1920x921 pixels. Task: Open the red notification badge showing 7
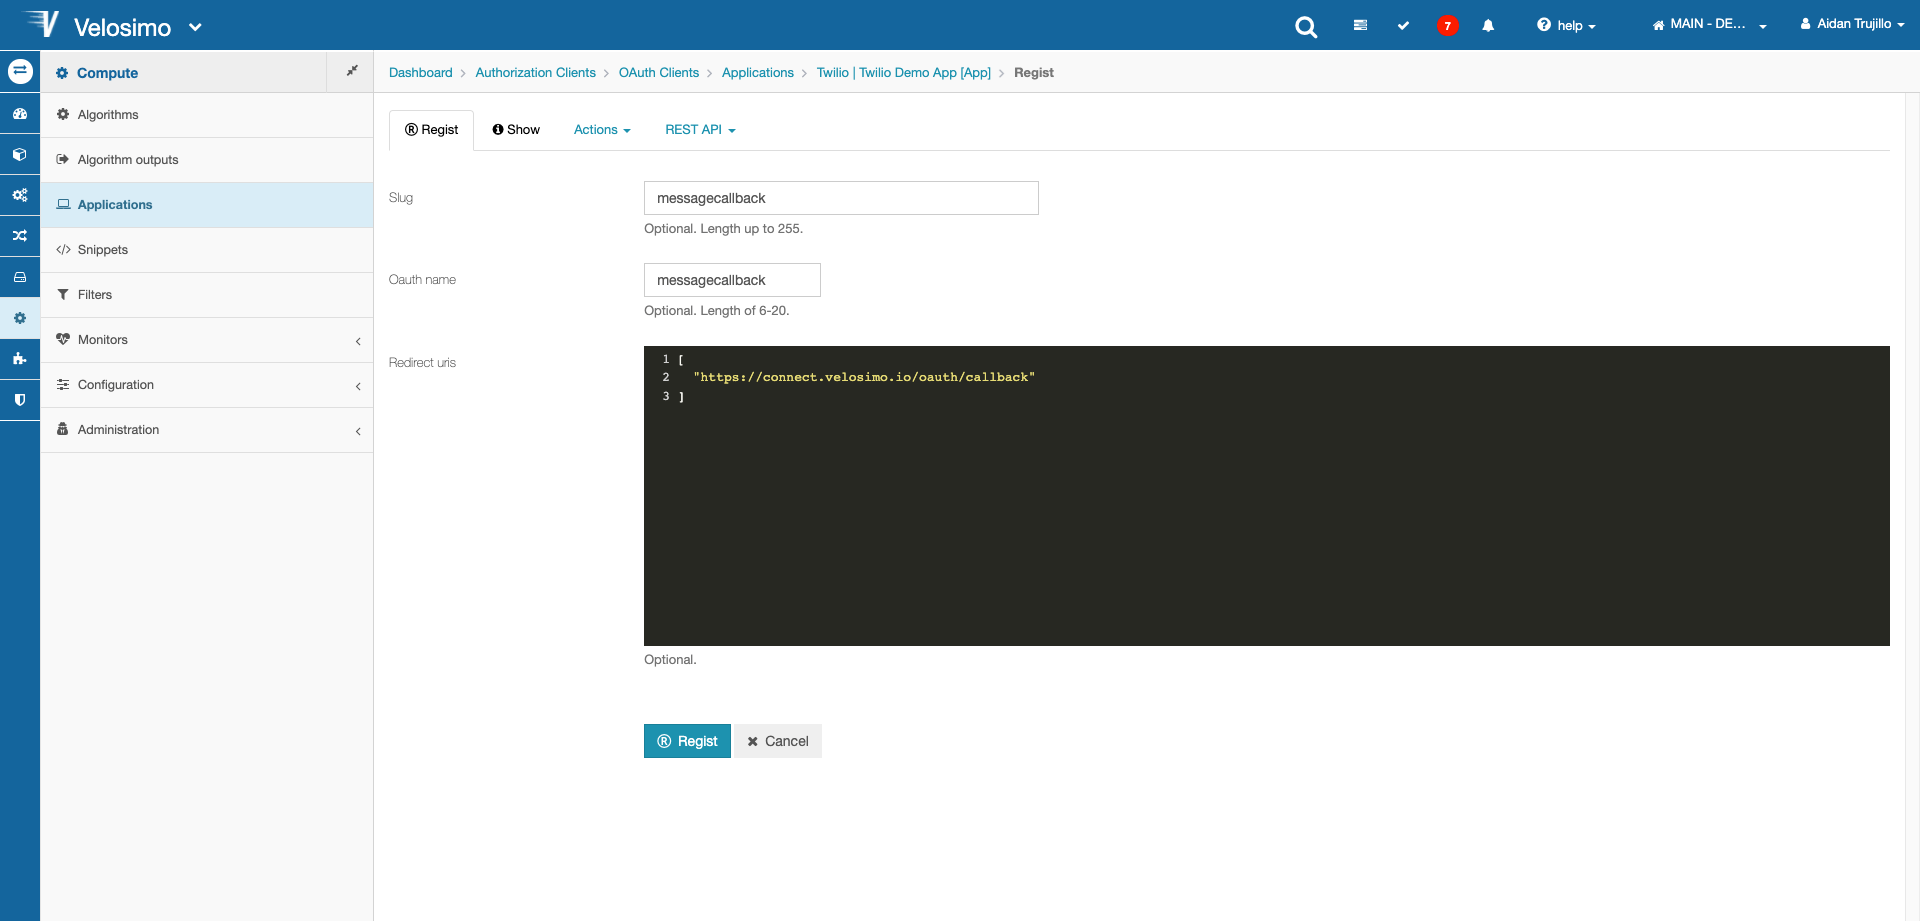[1447, 26]
